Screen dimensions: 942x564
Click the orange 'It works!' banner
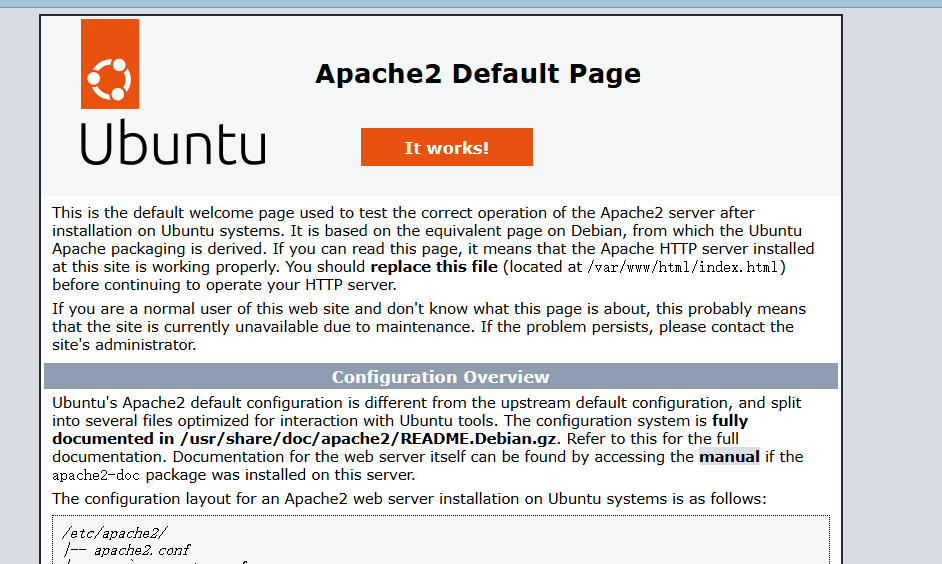tap(446, 147)
